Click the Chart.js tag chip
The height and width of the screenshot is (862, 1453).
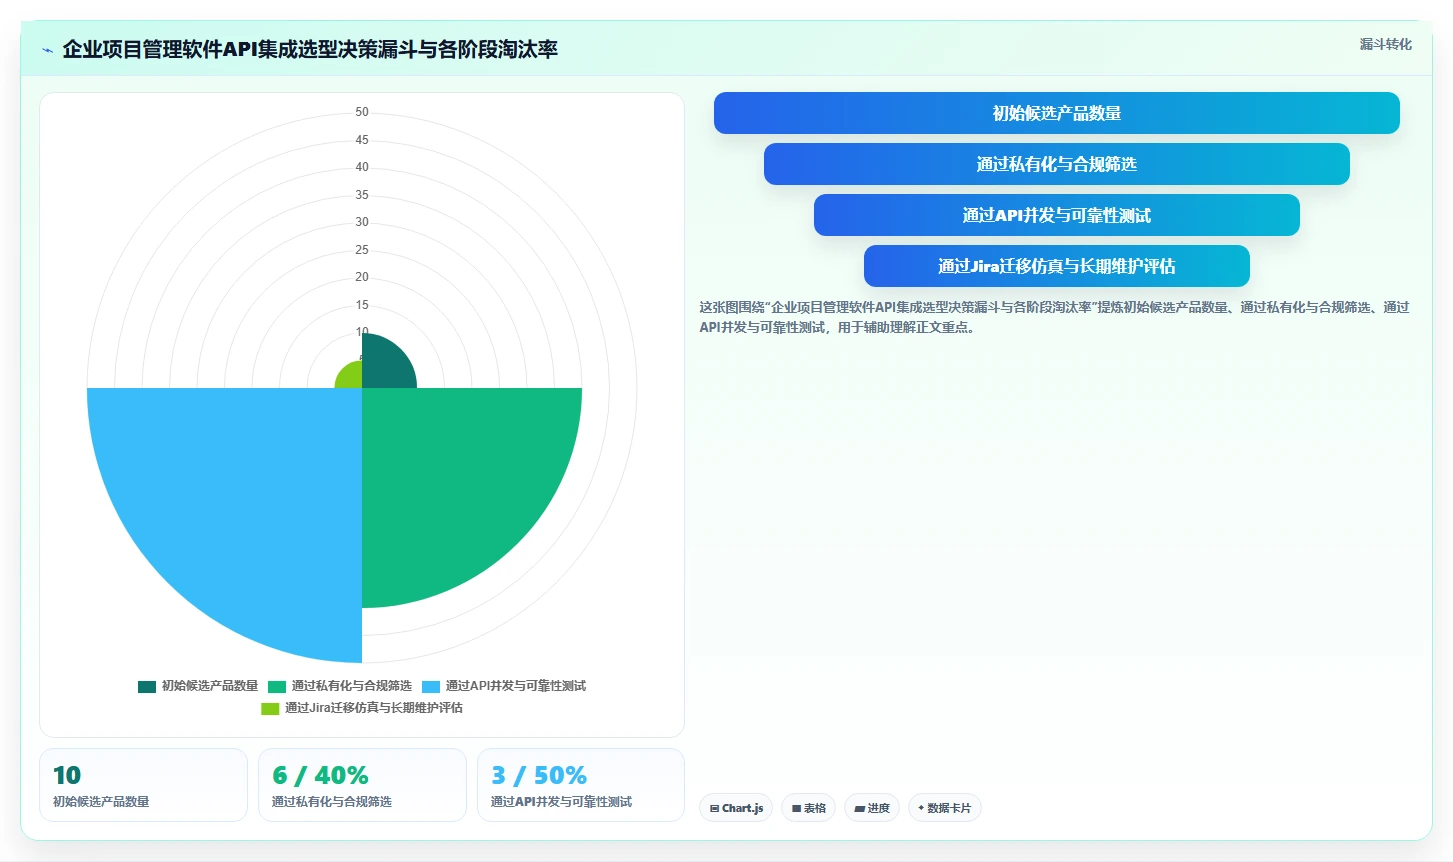[x=736, y=808]
